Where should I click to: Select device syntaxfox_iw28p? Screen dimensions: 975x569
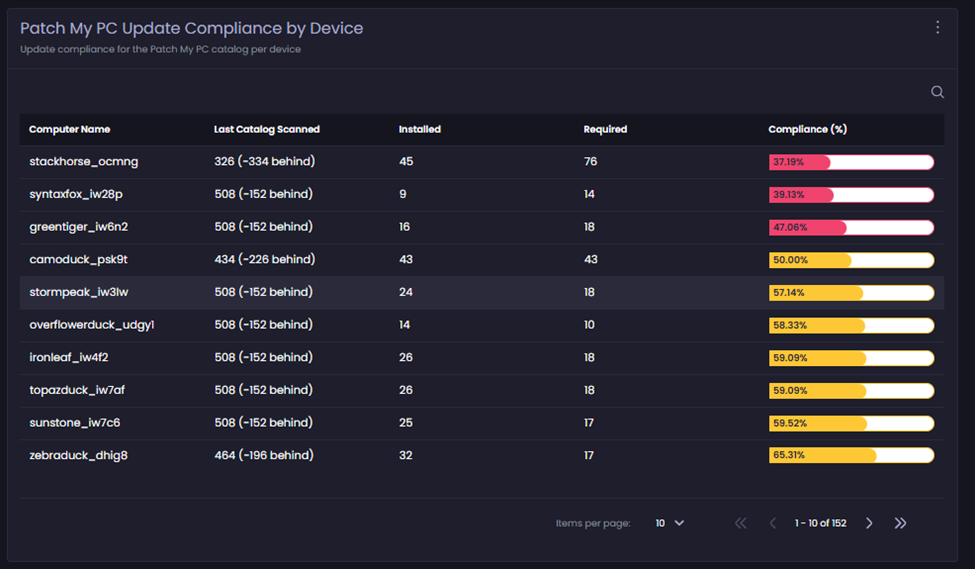[76, 194]
